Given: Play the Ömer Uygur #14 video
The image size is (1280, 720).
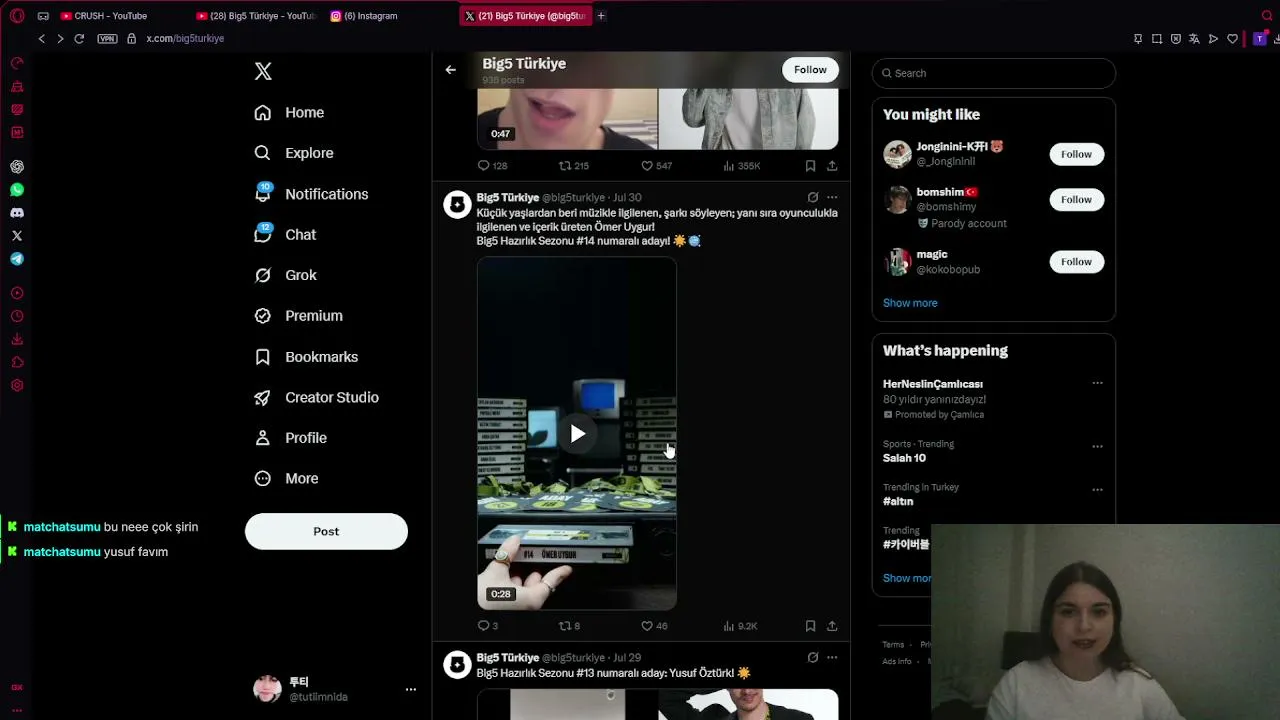Looking at the screenshot, I should [x=577, y=434].
